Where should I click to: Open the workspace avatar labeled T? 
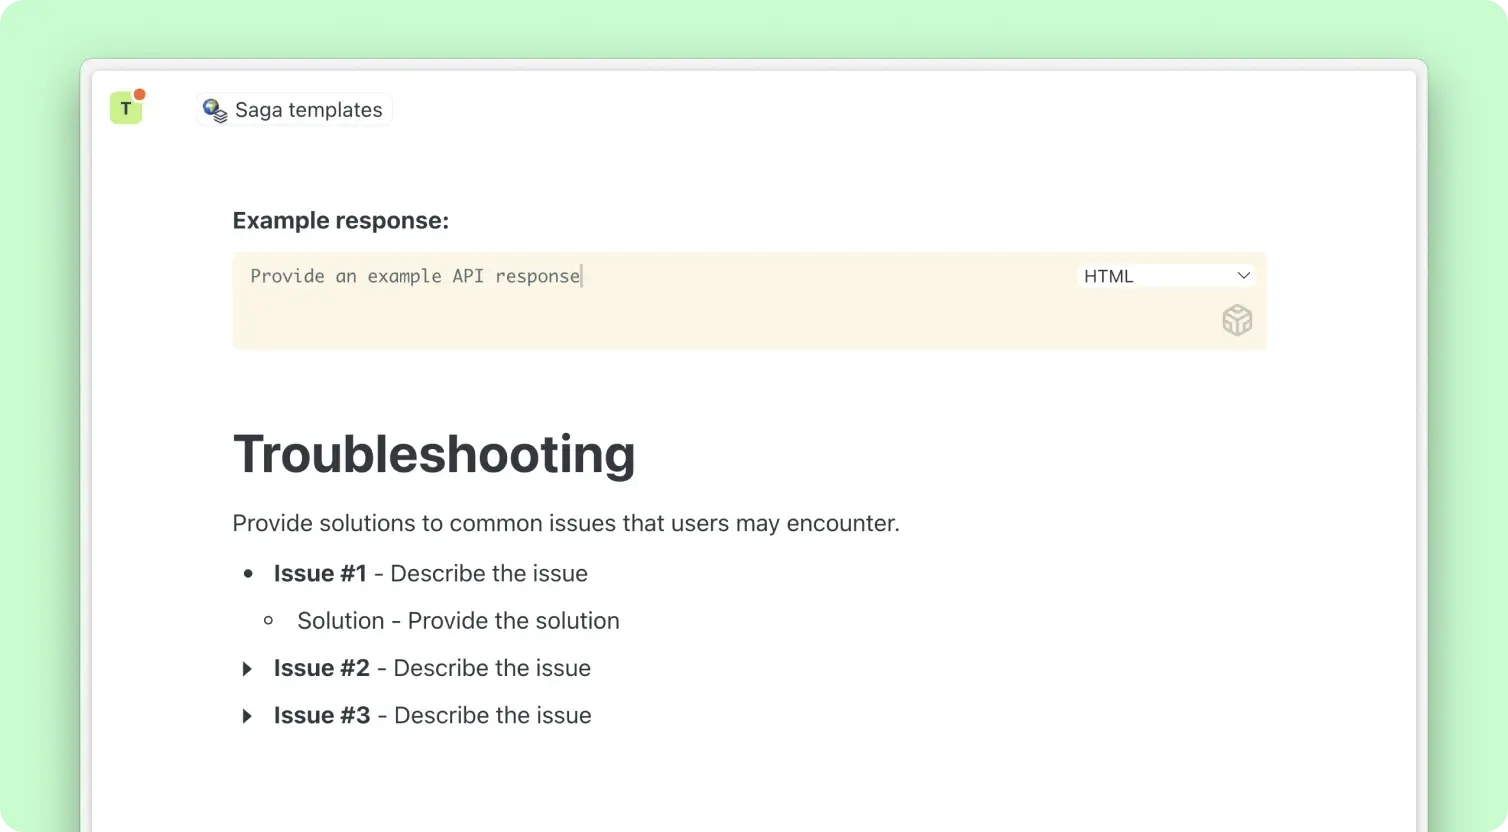tap(125, 109)
